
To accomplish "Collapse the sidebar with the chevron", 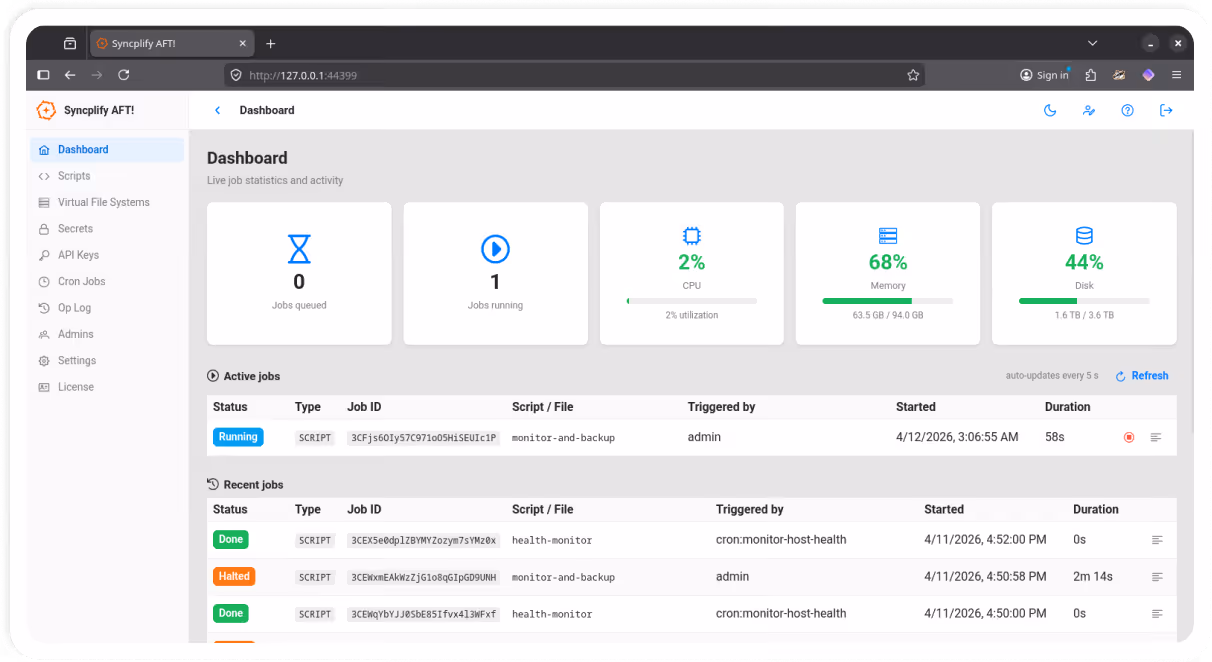I will point(218,110).
